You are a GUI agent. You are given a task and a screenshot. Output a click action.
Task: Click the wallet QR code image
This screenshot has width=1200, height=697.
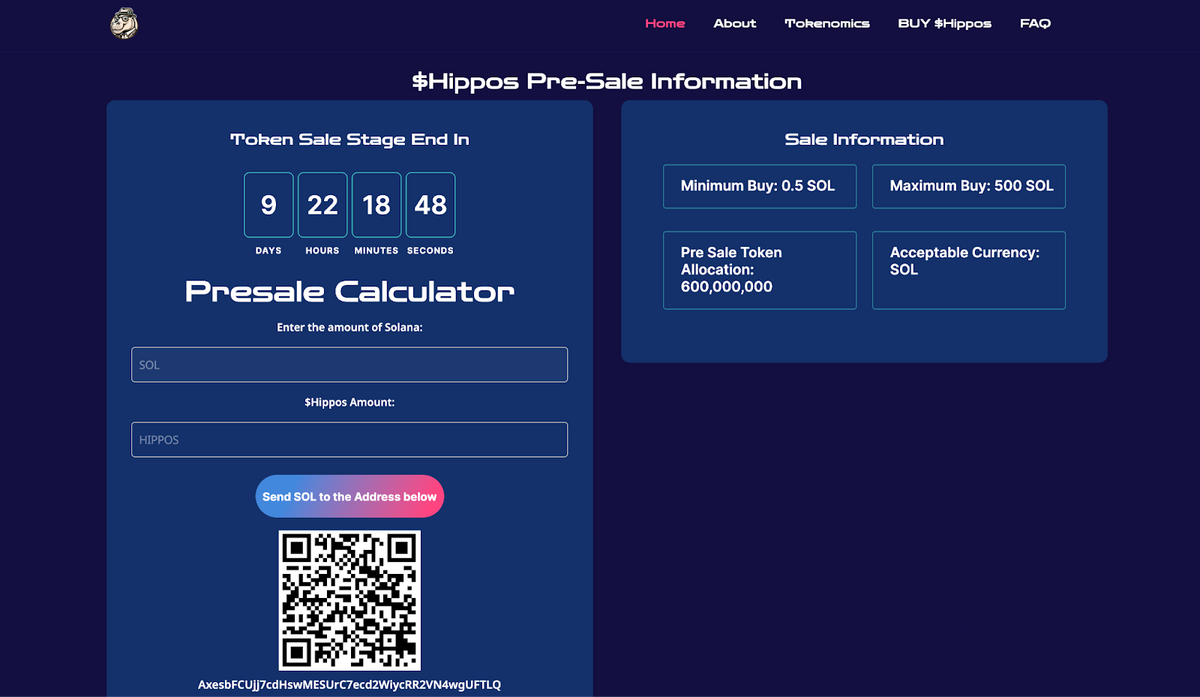pyautogui.click(x=349, y=600)
